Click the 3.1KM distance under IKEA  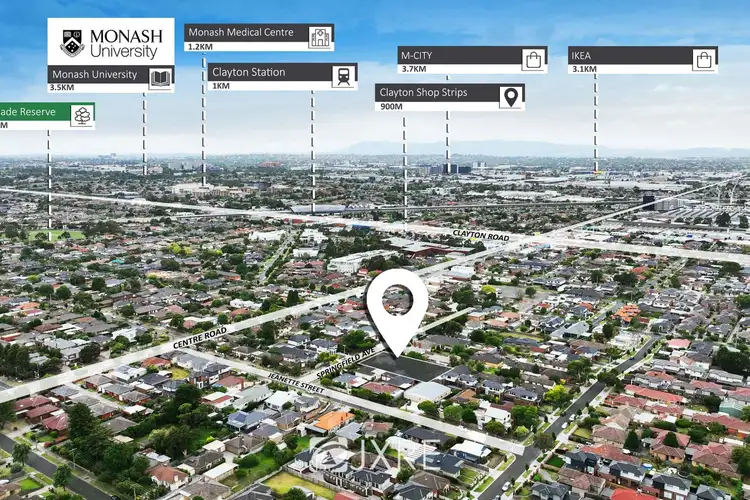tap(582, 68)
